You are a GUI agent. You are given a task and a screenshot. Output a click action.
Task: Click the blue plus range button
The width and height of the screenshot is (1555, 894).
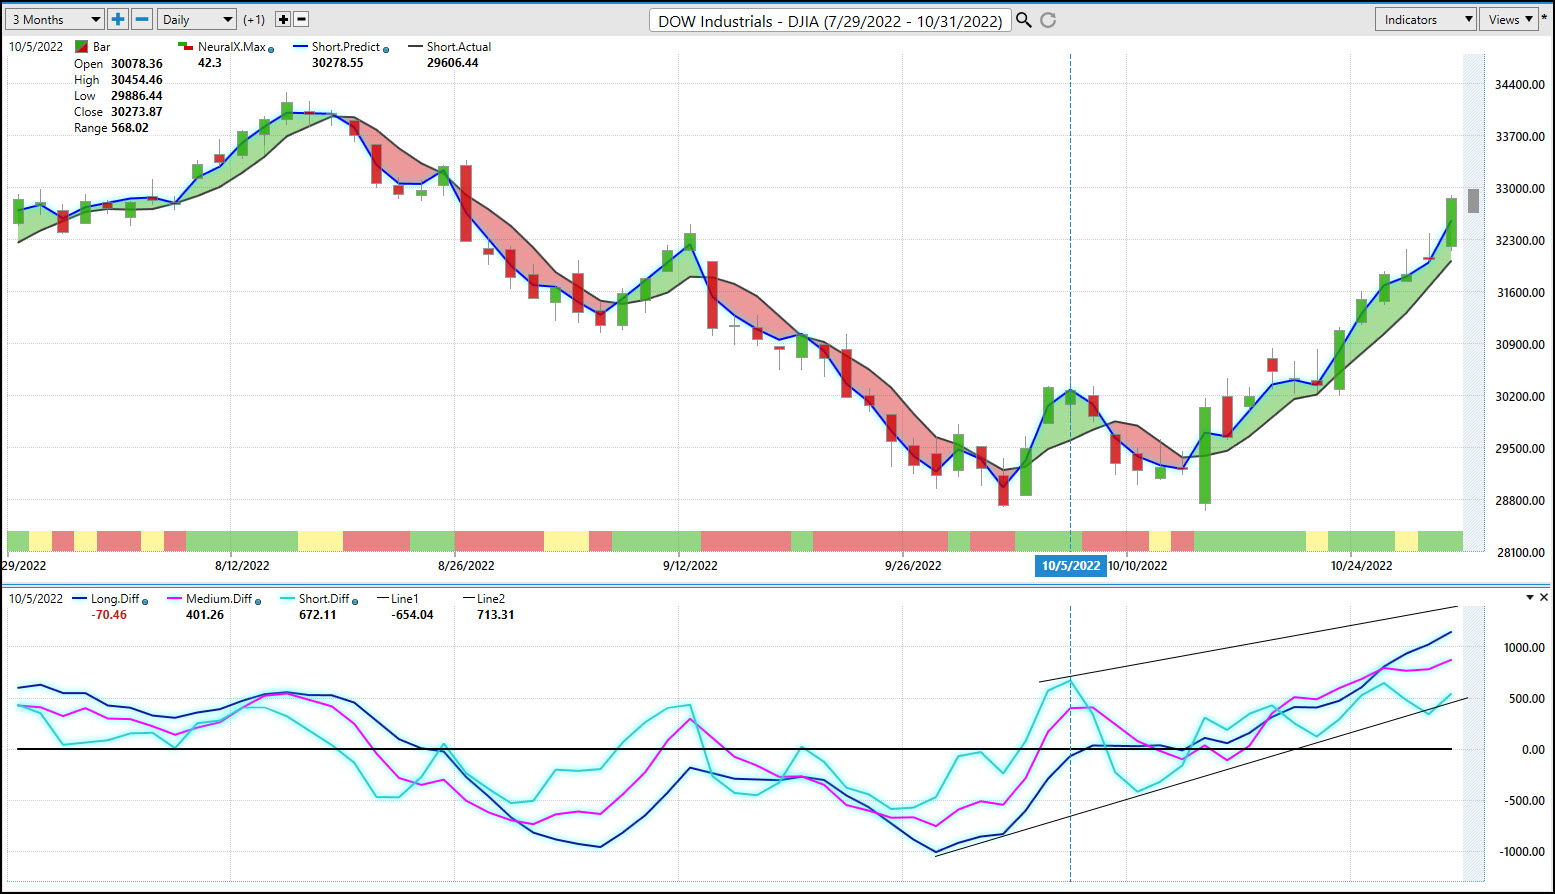(118, 19)
